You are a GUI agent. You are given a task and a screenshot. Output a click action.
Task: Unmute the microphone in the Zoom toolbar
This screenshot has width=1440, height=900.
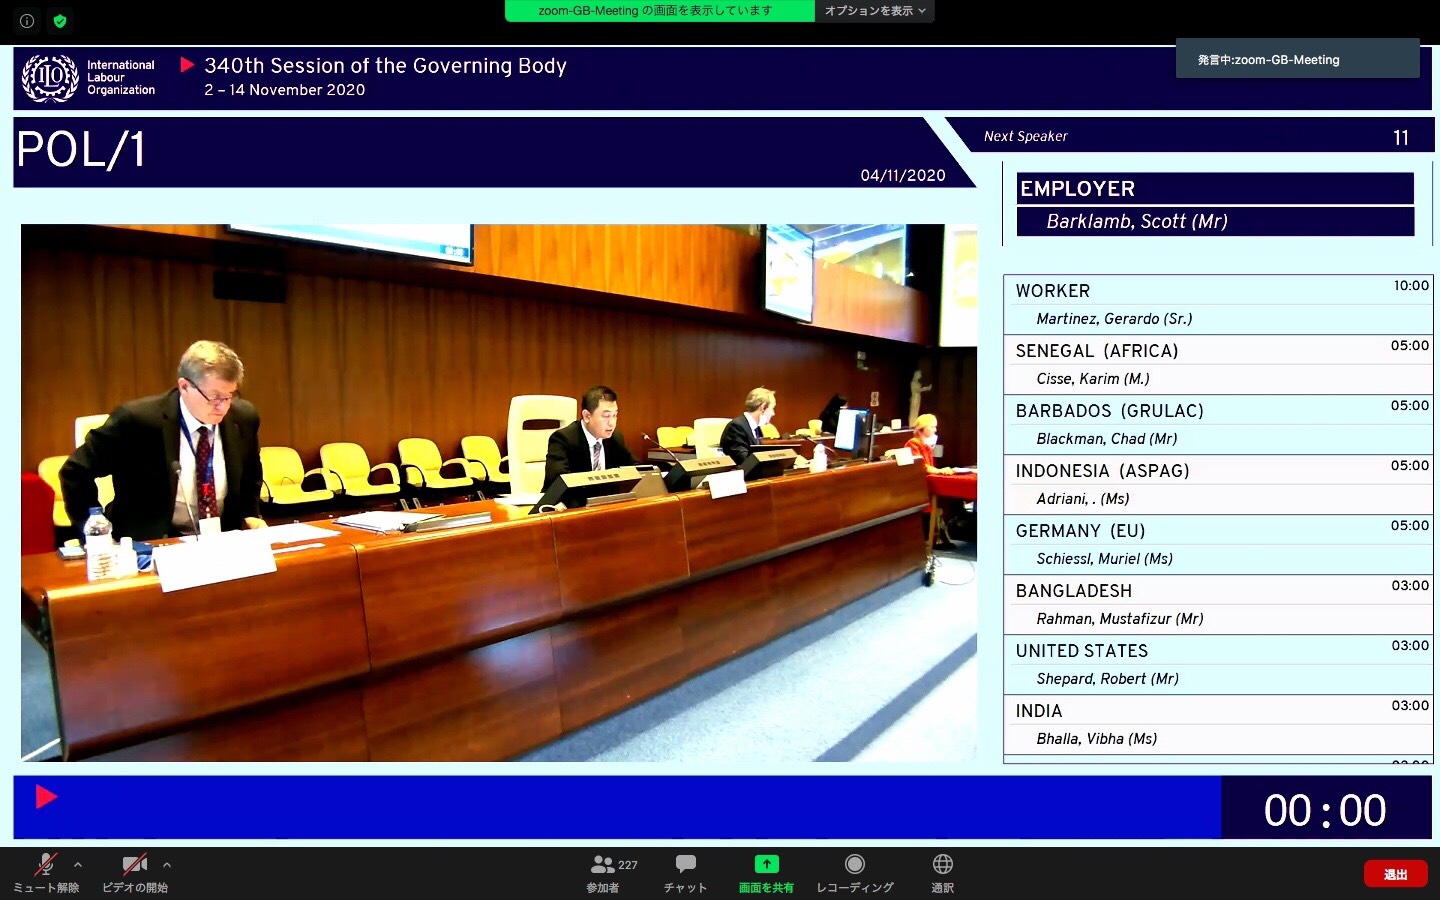pyautogui.click(x=45, y=865)
